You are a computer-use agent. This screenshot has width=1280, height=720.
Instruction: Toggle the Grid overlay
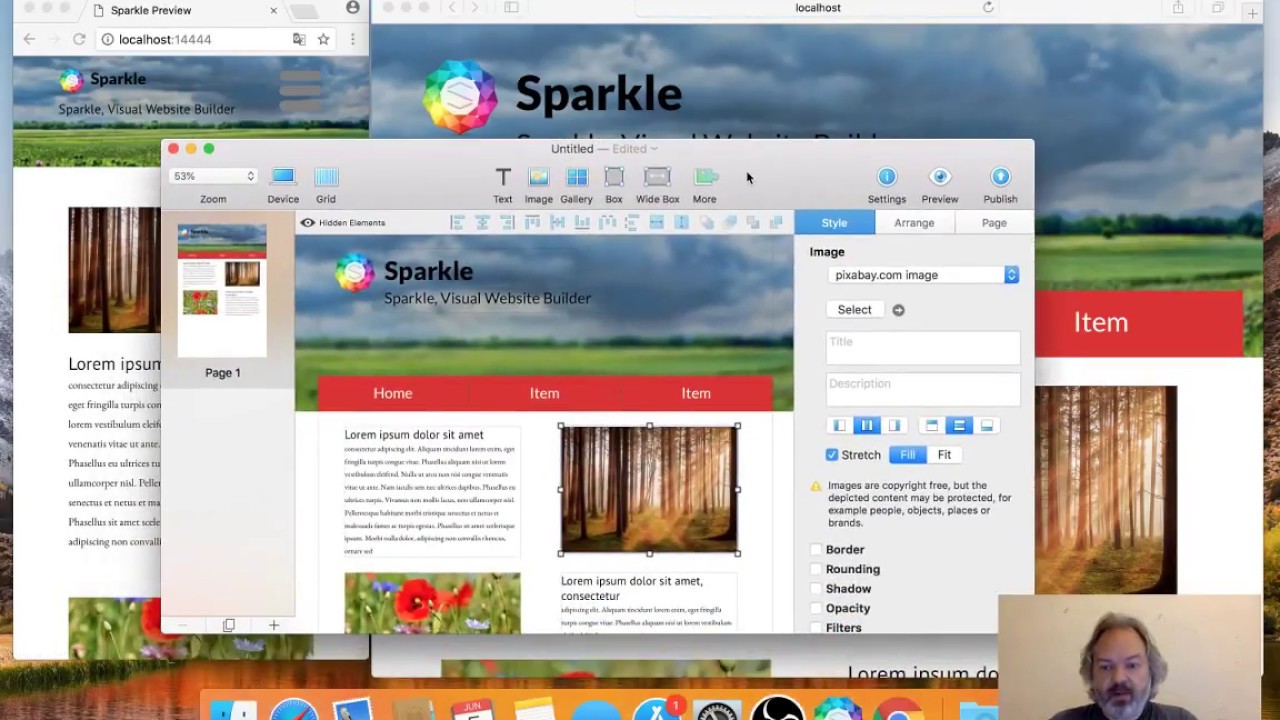point(326,178)
